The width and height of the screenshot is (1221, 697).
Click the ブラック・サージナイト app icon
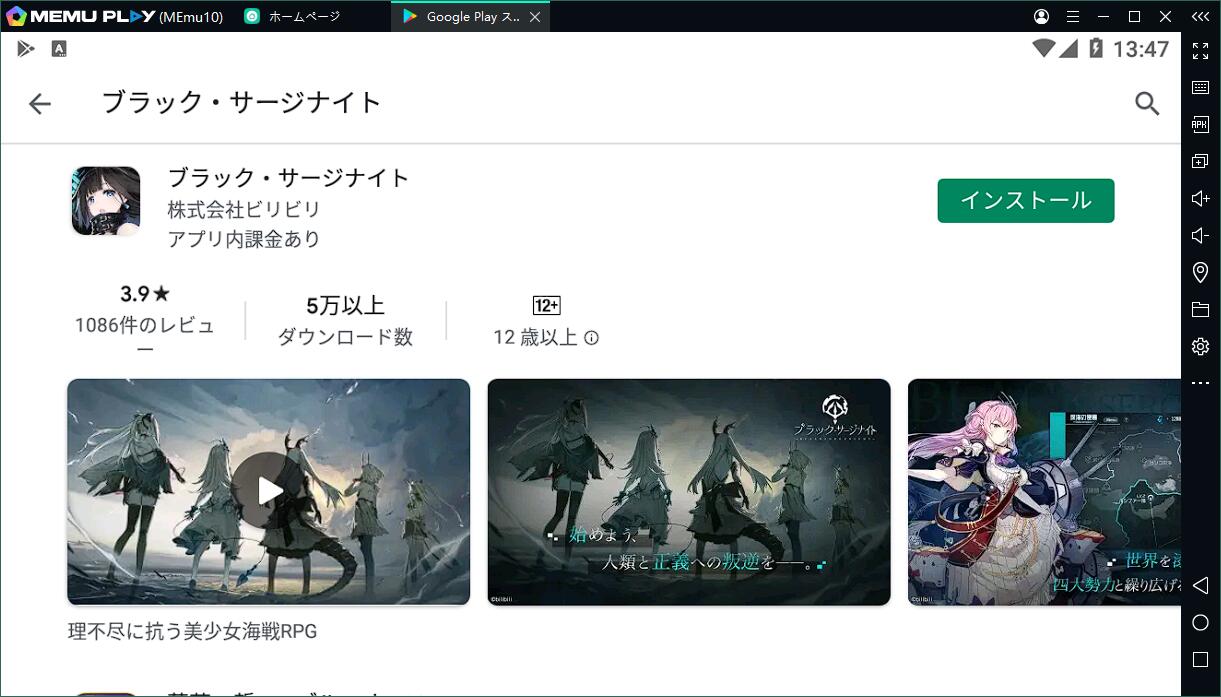click(x=106, y=201)
